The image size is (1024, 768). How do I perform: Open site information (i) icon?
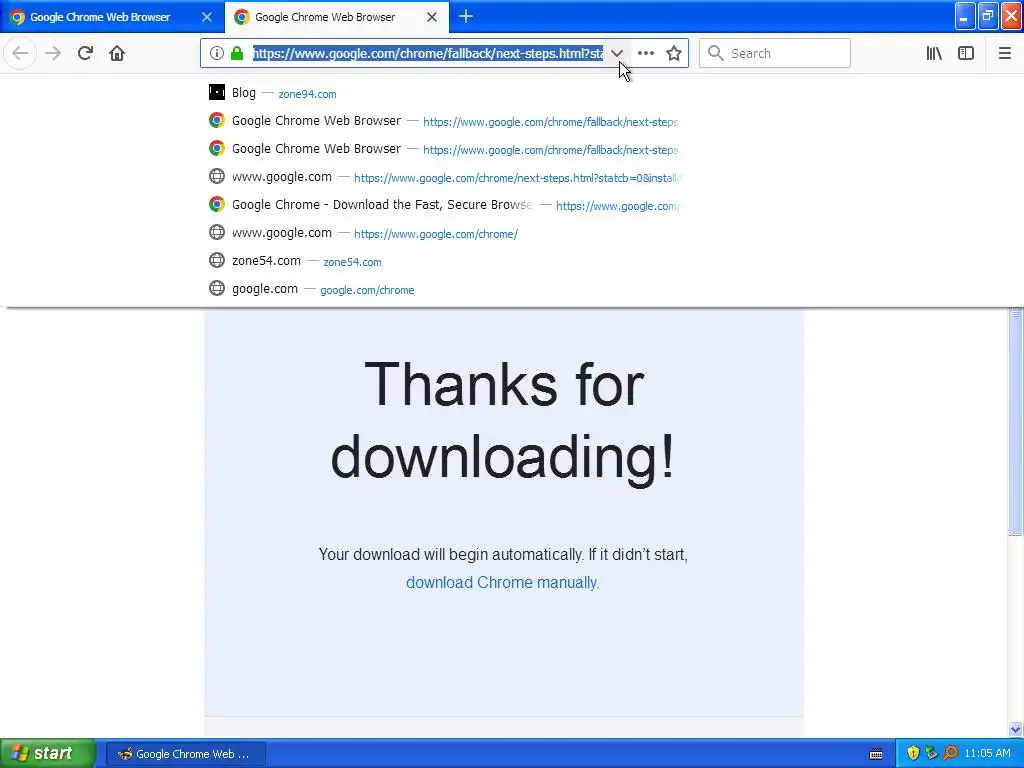[x=217, y=53]
